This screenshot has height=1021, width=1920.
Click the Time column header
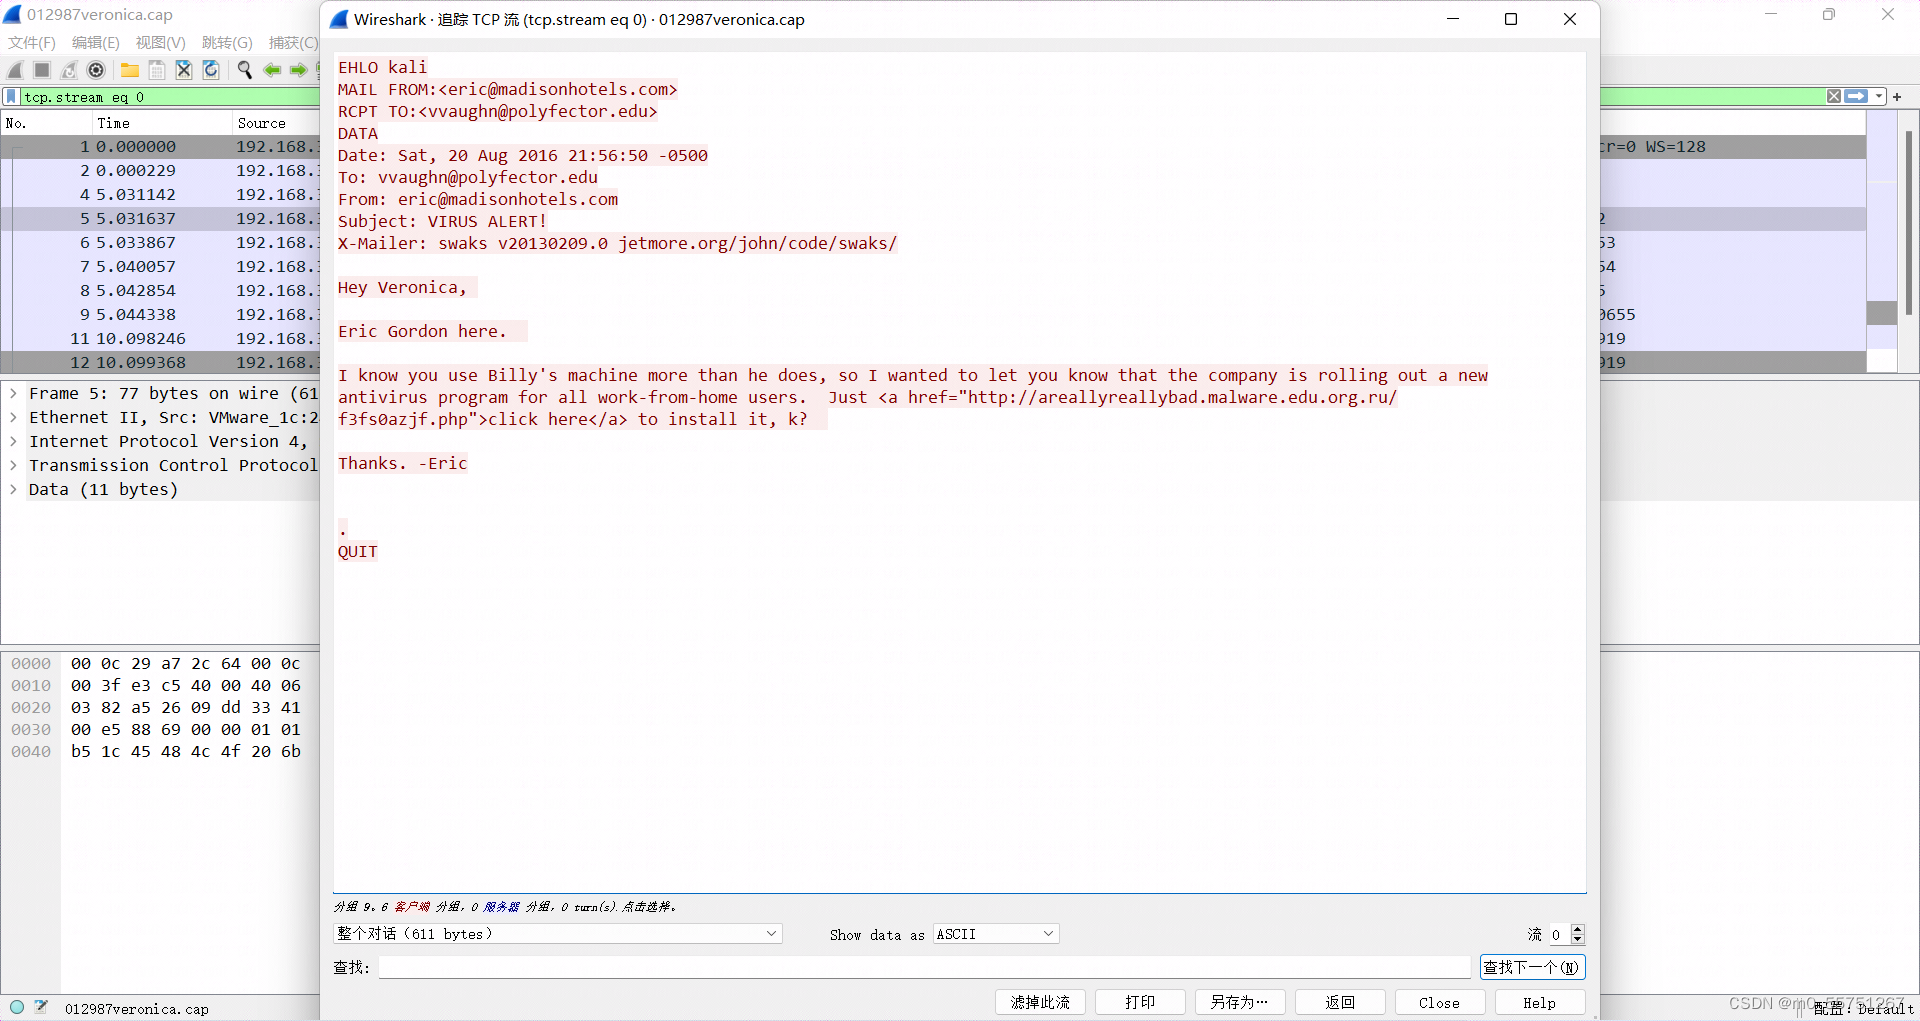(162, 123)
